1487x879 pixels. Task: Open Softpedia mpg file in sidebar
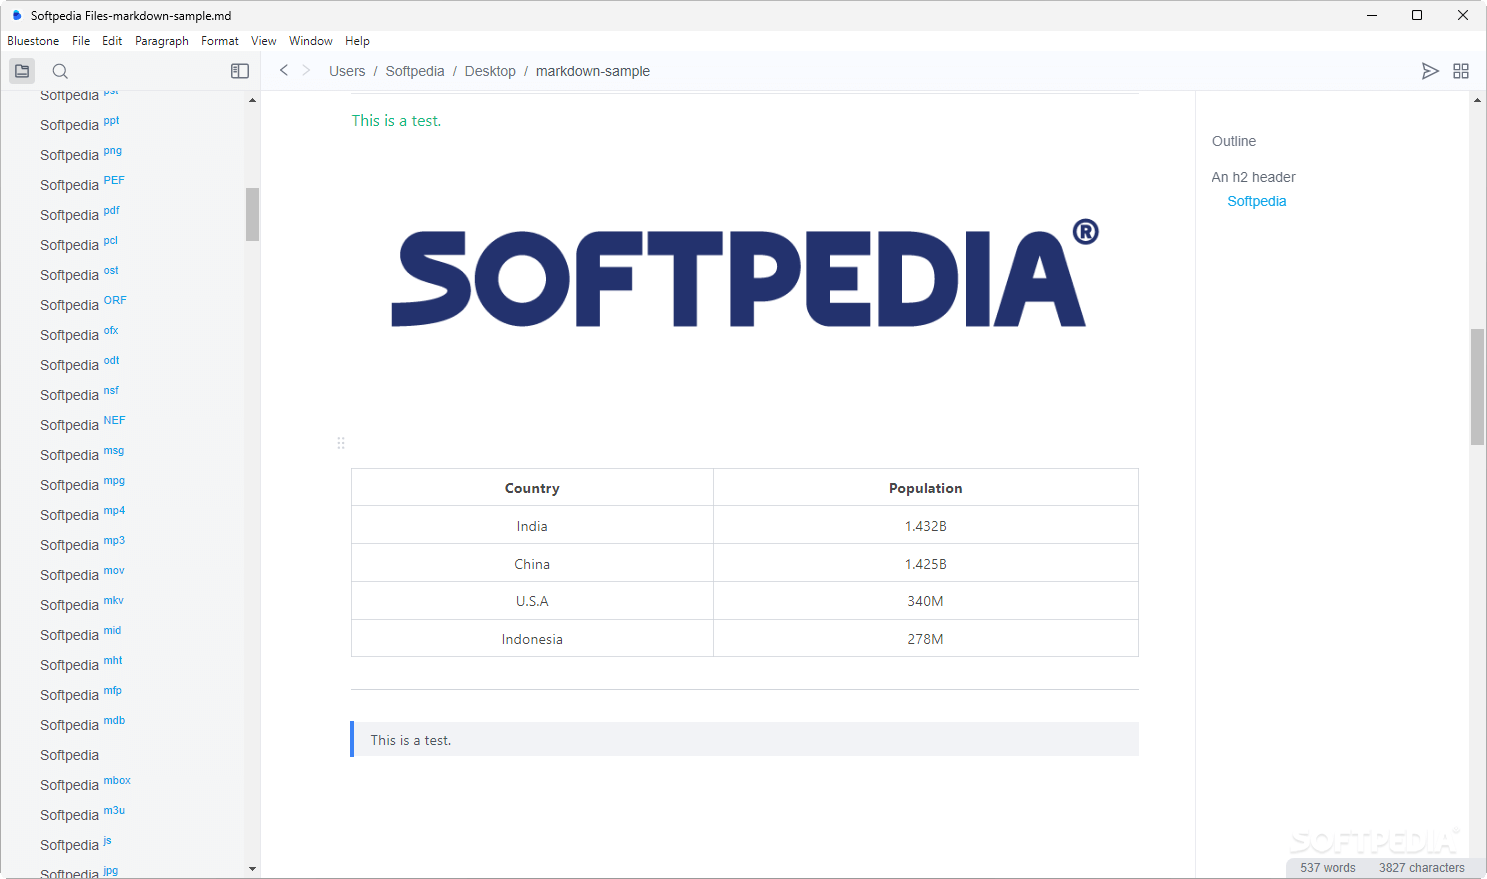point(82,484)
